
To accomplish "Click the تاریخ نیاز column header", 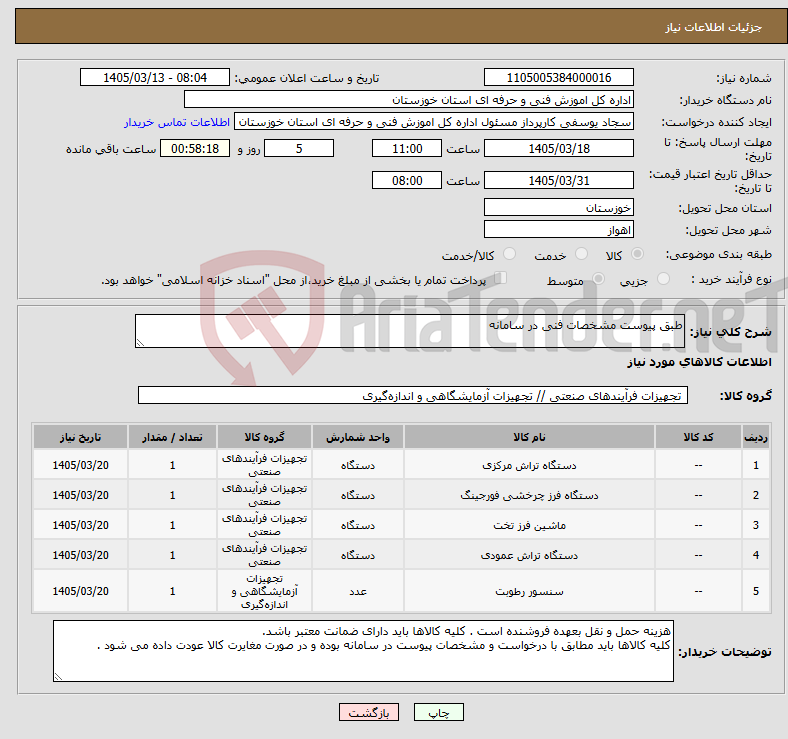I will [80, 437].
